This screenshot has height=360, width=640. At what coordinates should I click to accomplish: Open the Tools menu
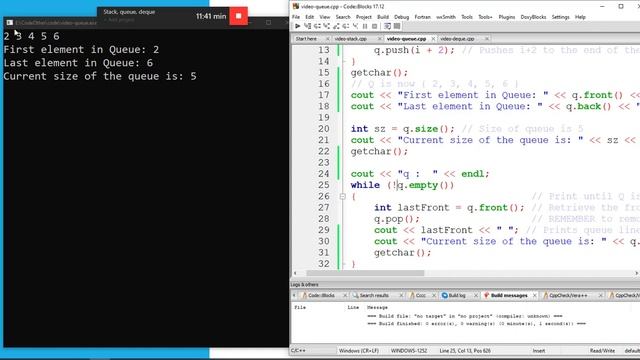click(467, 17)
